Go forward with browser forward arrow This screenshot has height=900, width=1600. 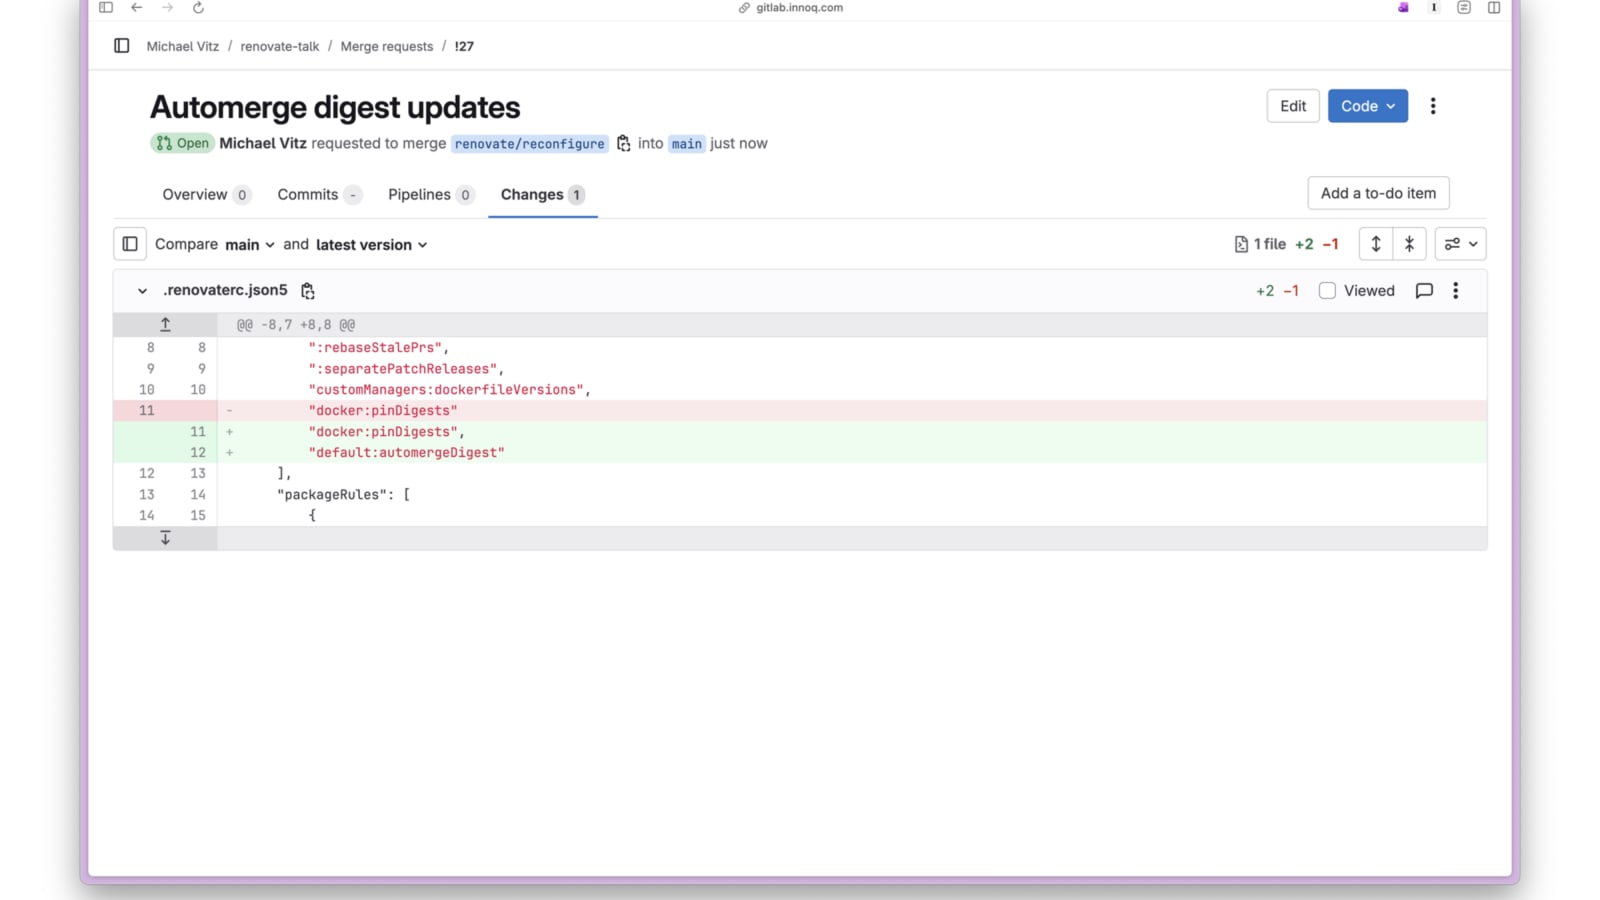(x=167, y=8)
